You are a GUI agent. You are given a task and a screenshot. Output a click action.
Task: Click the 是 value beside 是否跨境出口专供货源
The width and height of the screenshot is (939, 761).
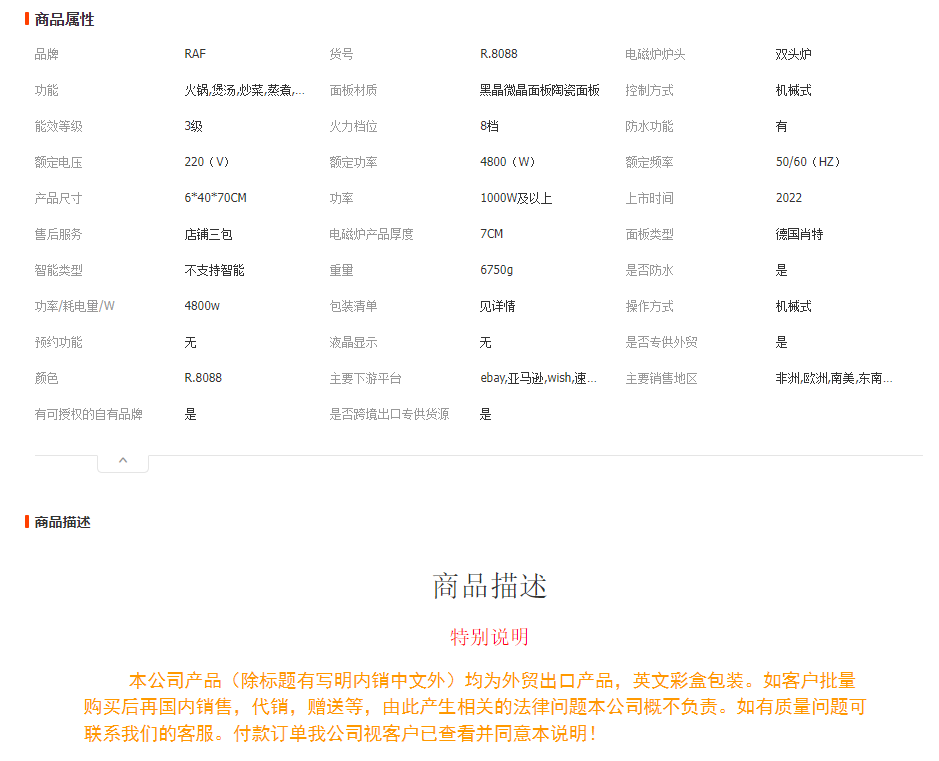(x=486, y=414)
